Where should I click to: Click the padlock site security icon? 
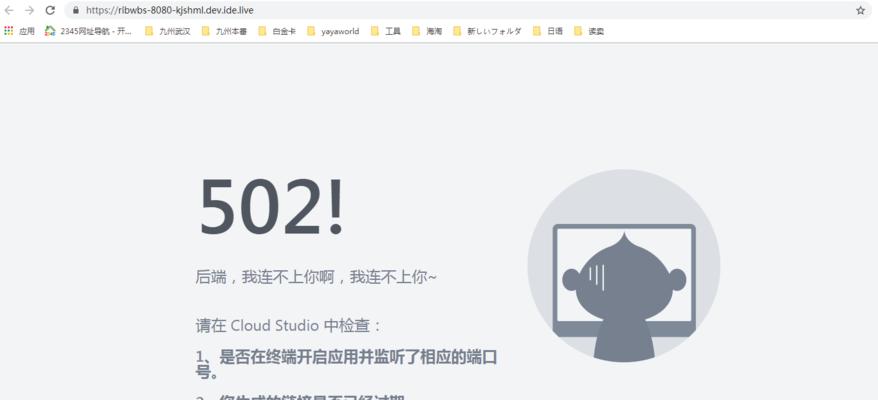click(76, 10)
